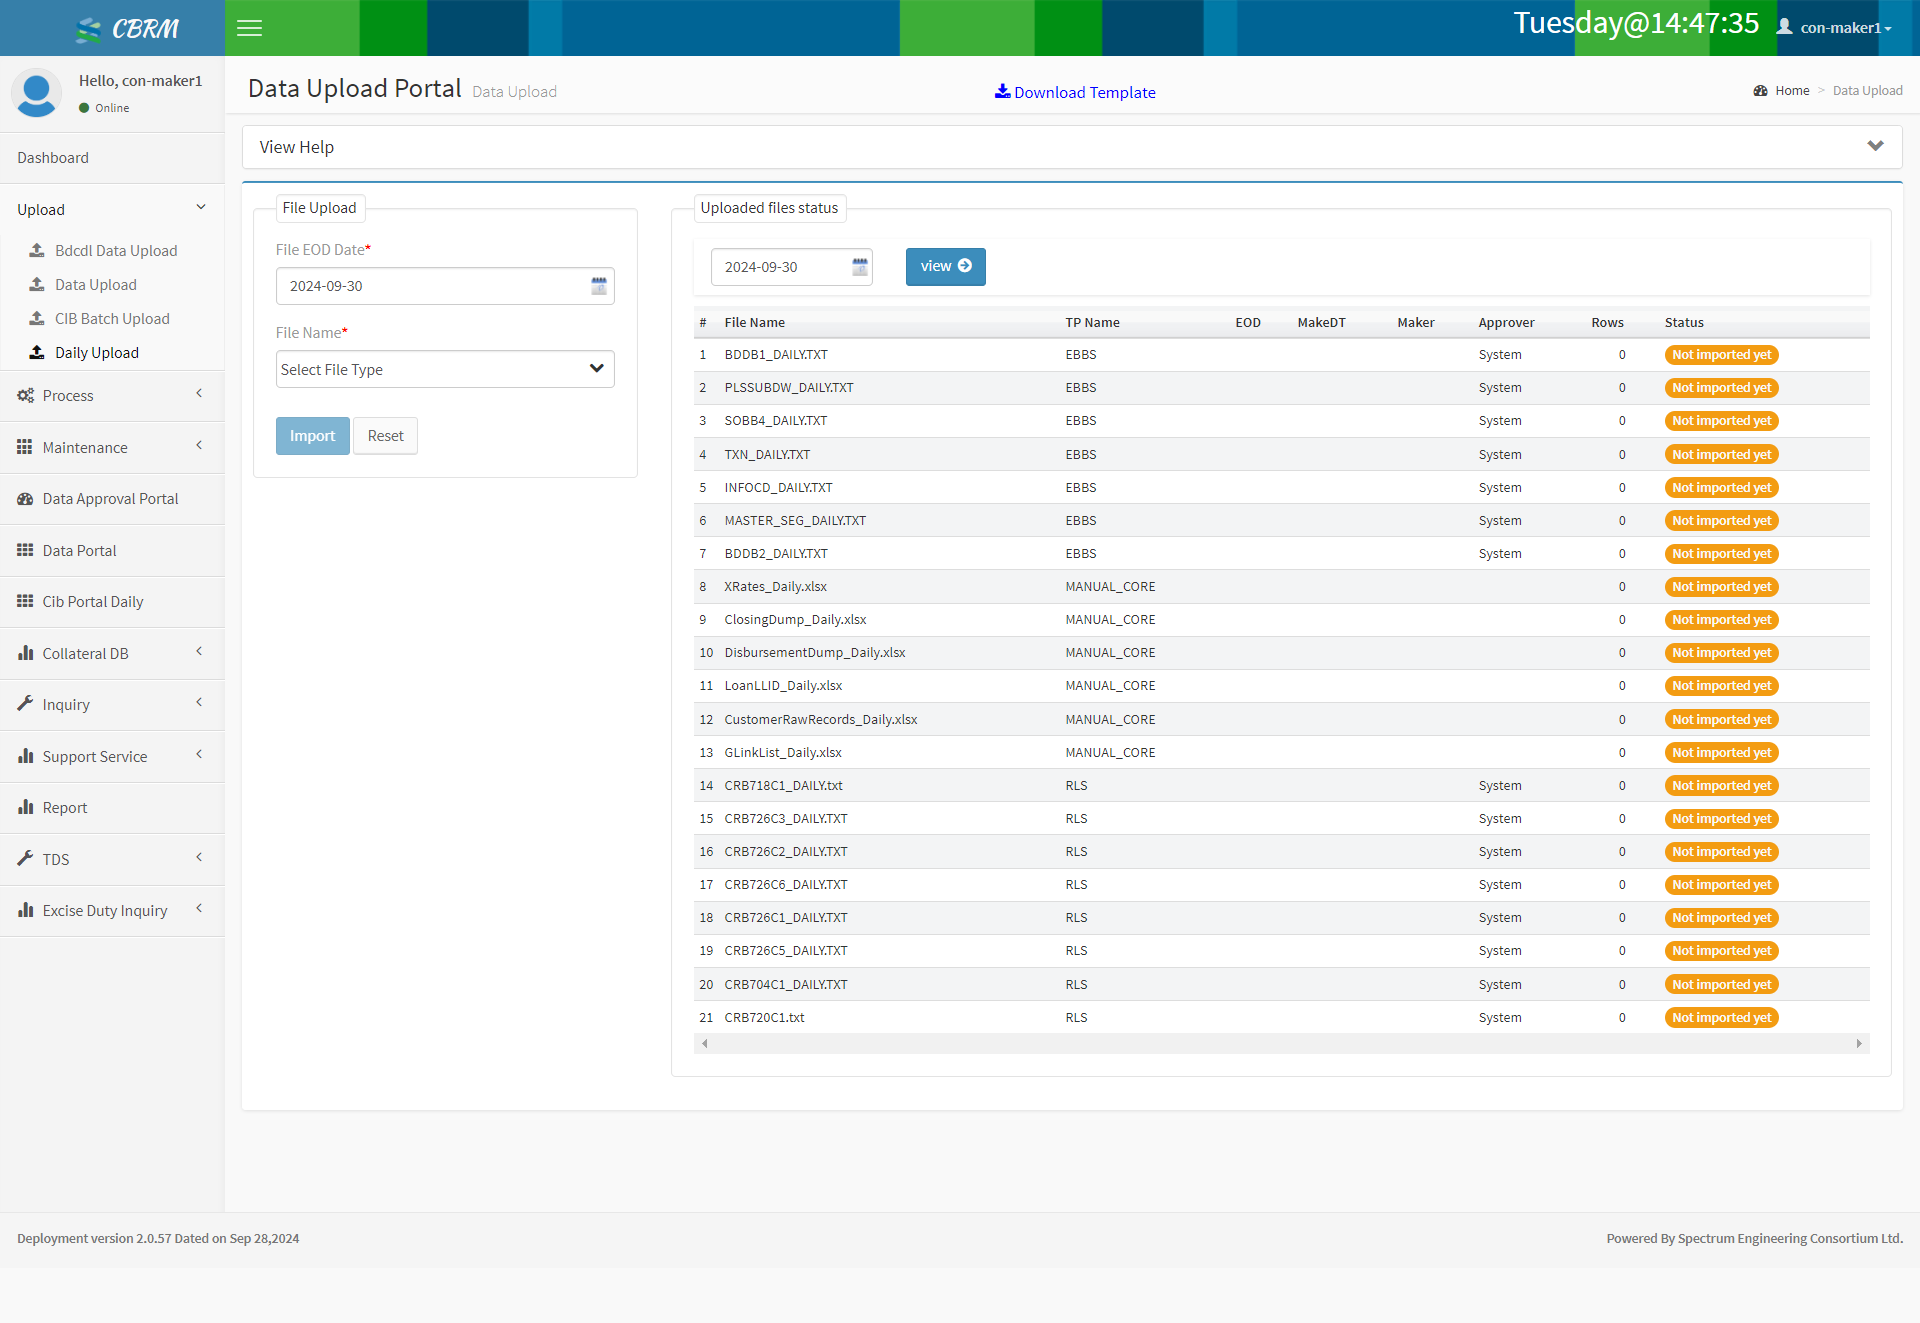Open calendar icon beside view button
1920x1323 pixels.
(860, 267)
